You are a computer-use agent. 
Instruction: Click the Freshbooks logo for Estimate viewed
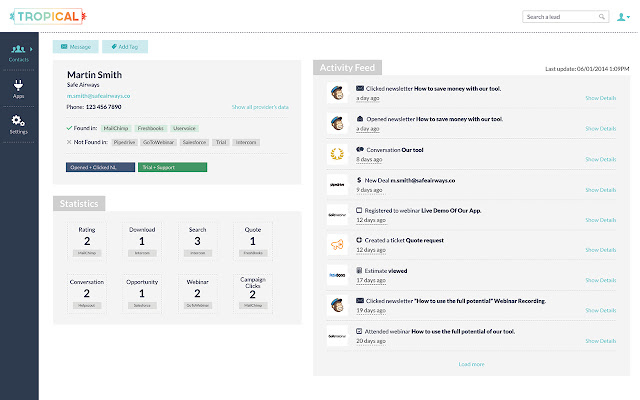337,275
